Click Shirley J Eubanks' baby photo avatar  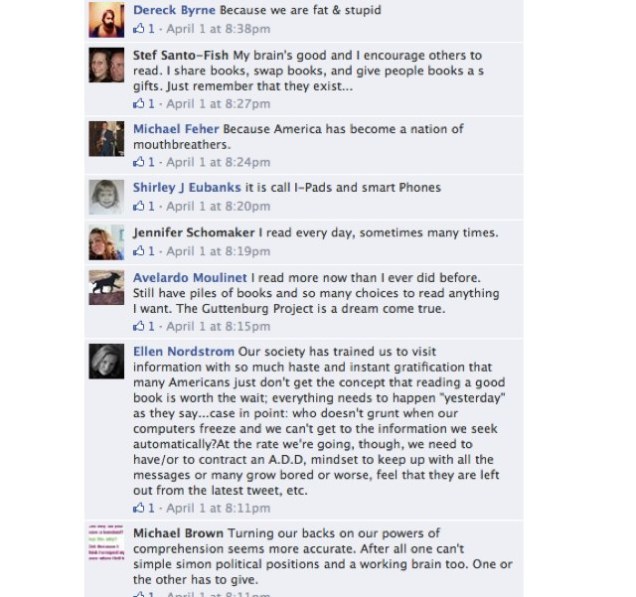pyautogui.click(x=107, y=197)
